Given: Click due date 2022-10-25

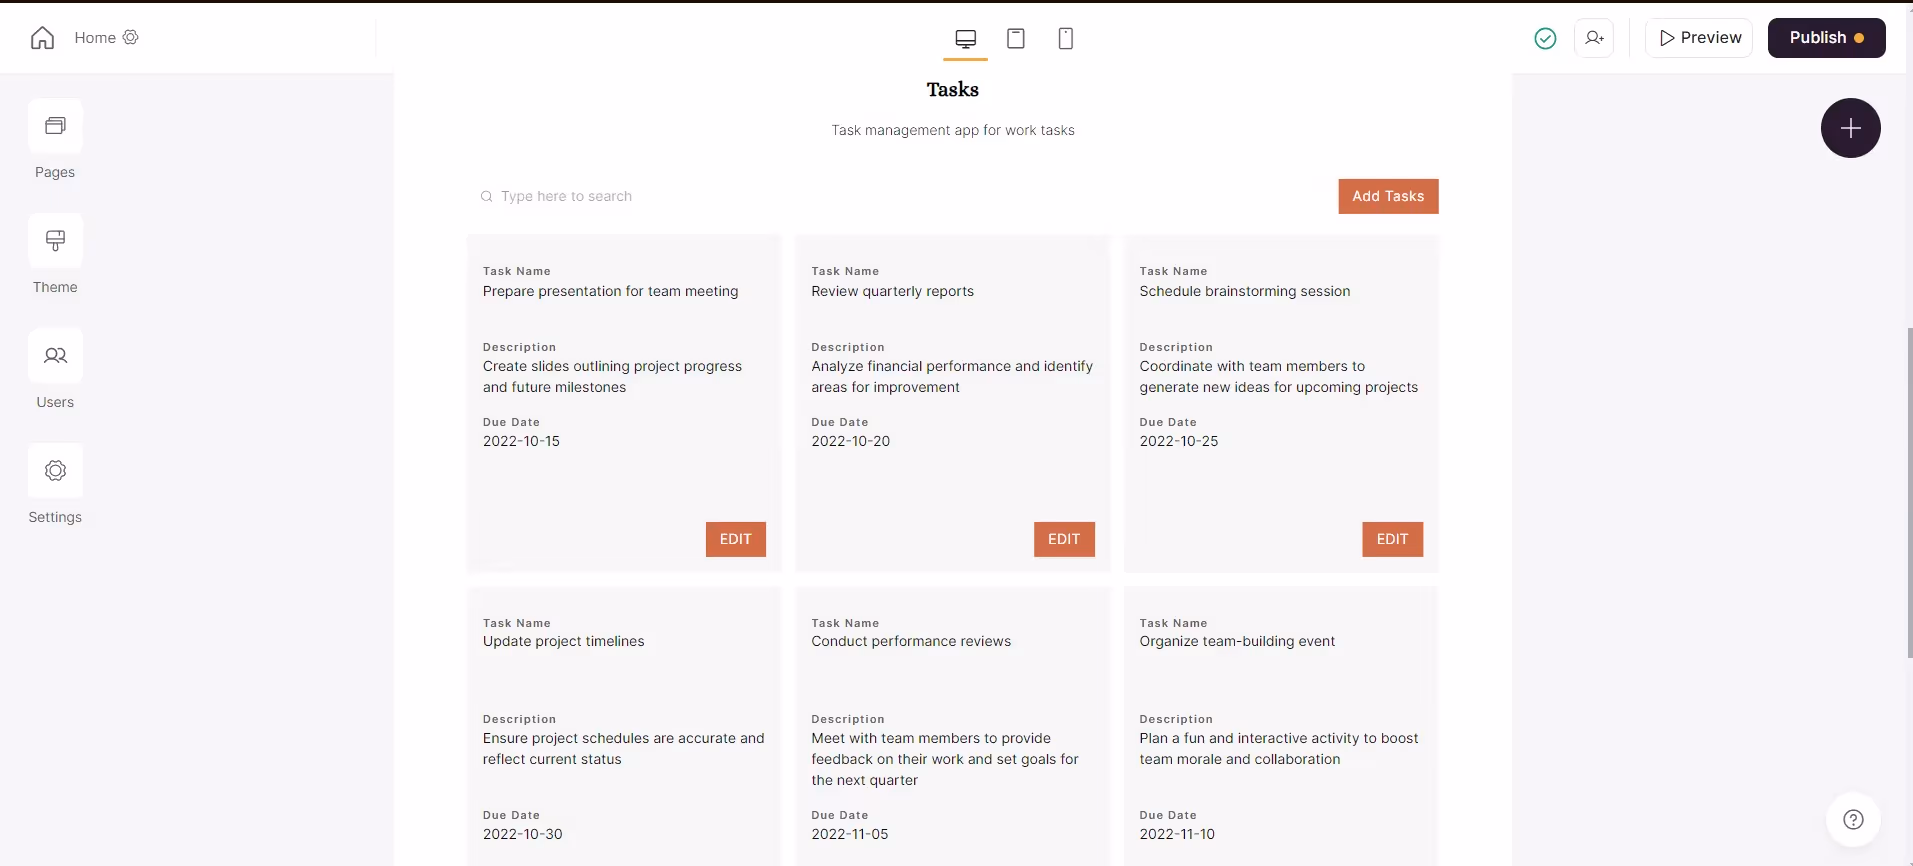Looking at the screenshot, I should click(1178, 441).
